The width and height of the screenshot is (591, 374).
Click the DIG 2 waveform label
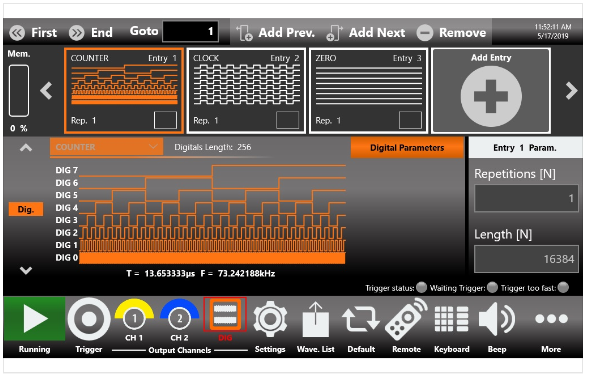click(67, 233)
